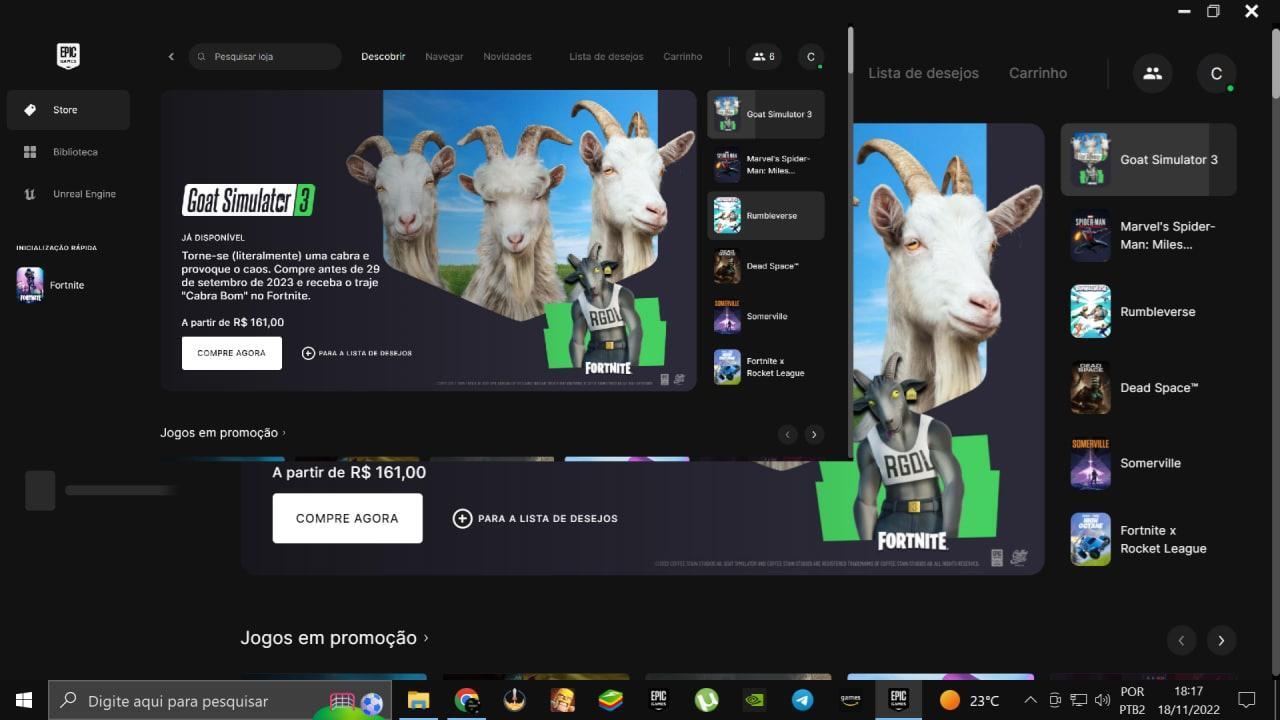
Task: Select large Dead Space list entry
Action: pos(1148,388)
